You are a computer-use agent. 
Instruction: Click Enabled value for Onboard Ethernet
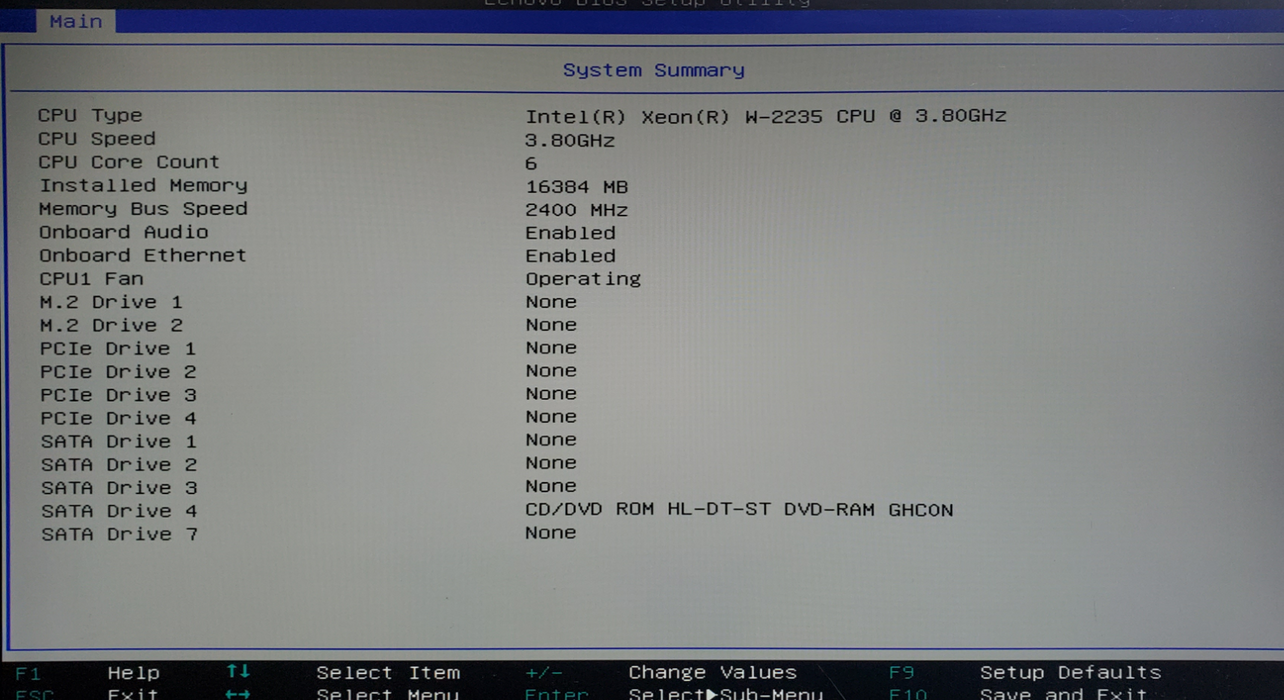tap(571, 256)
